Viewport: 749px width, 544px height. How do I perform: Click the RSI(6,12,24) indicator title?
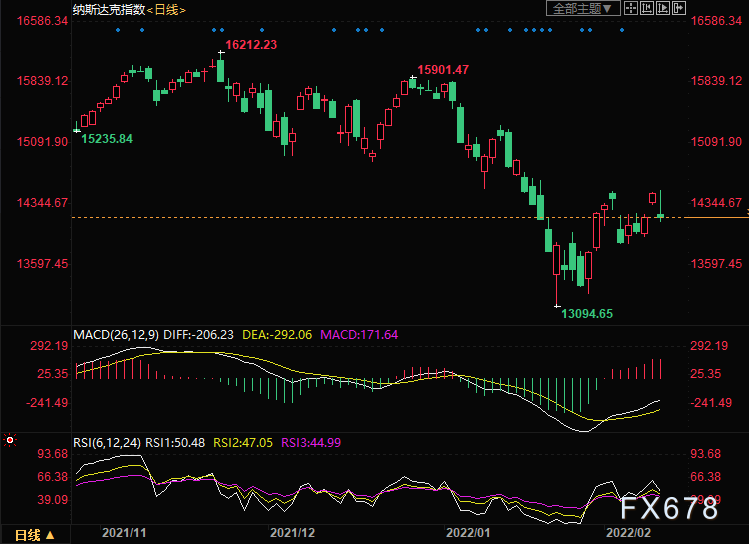(x=107, y=443)
